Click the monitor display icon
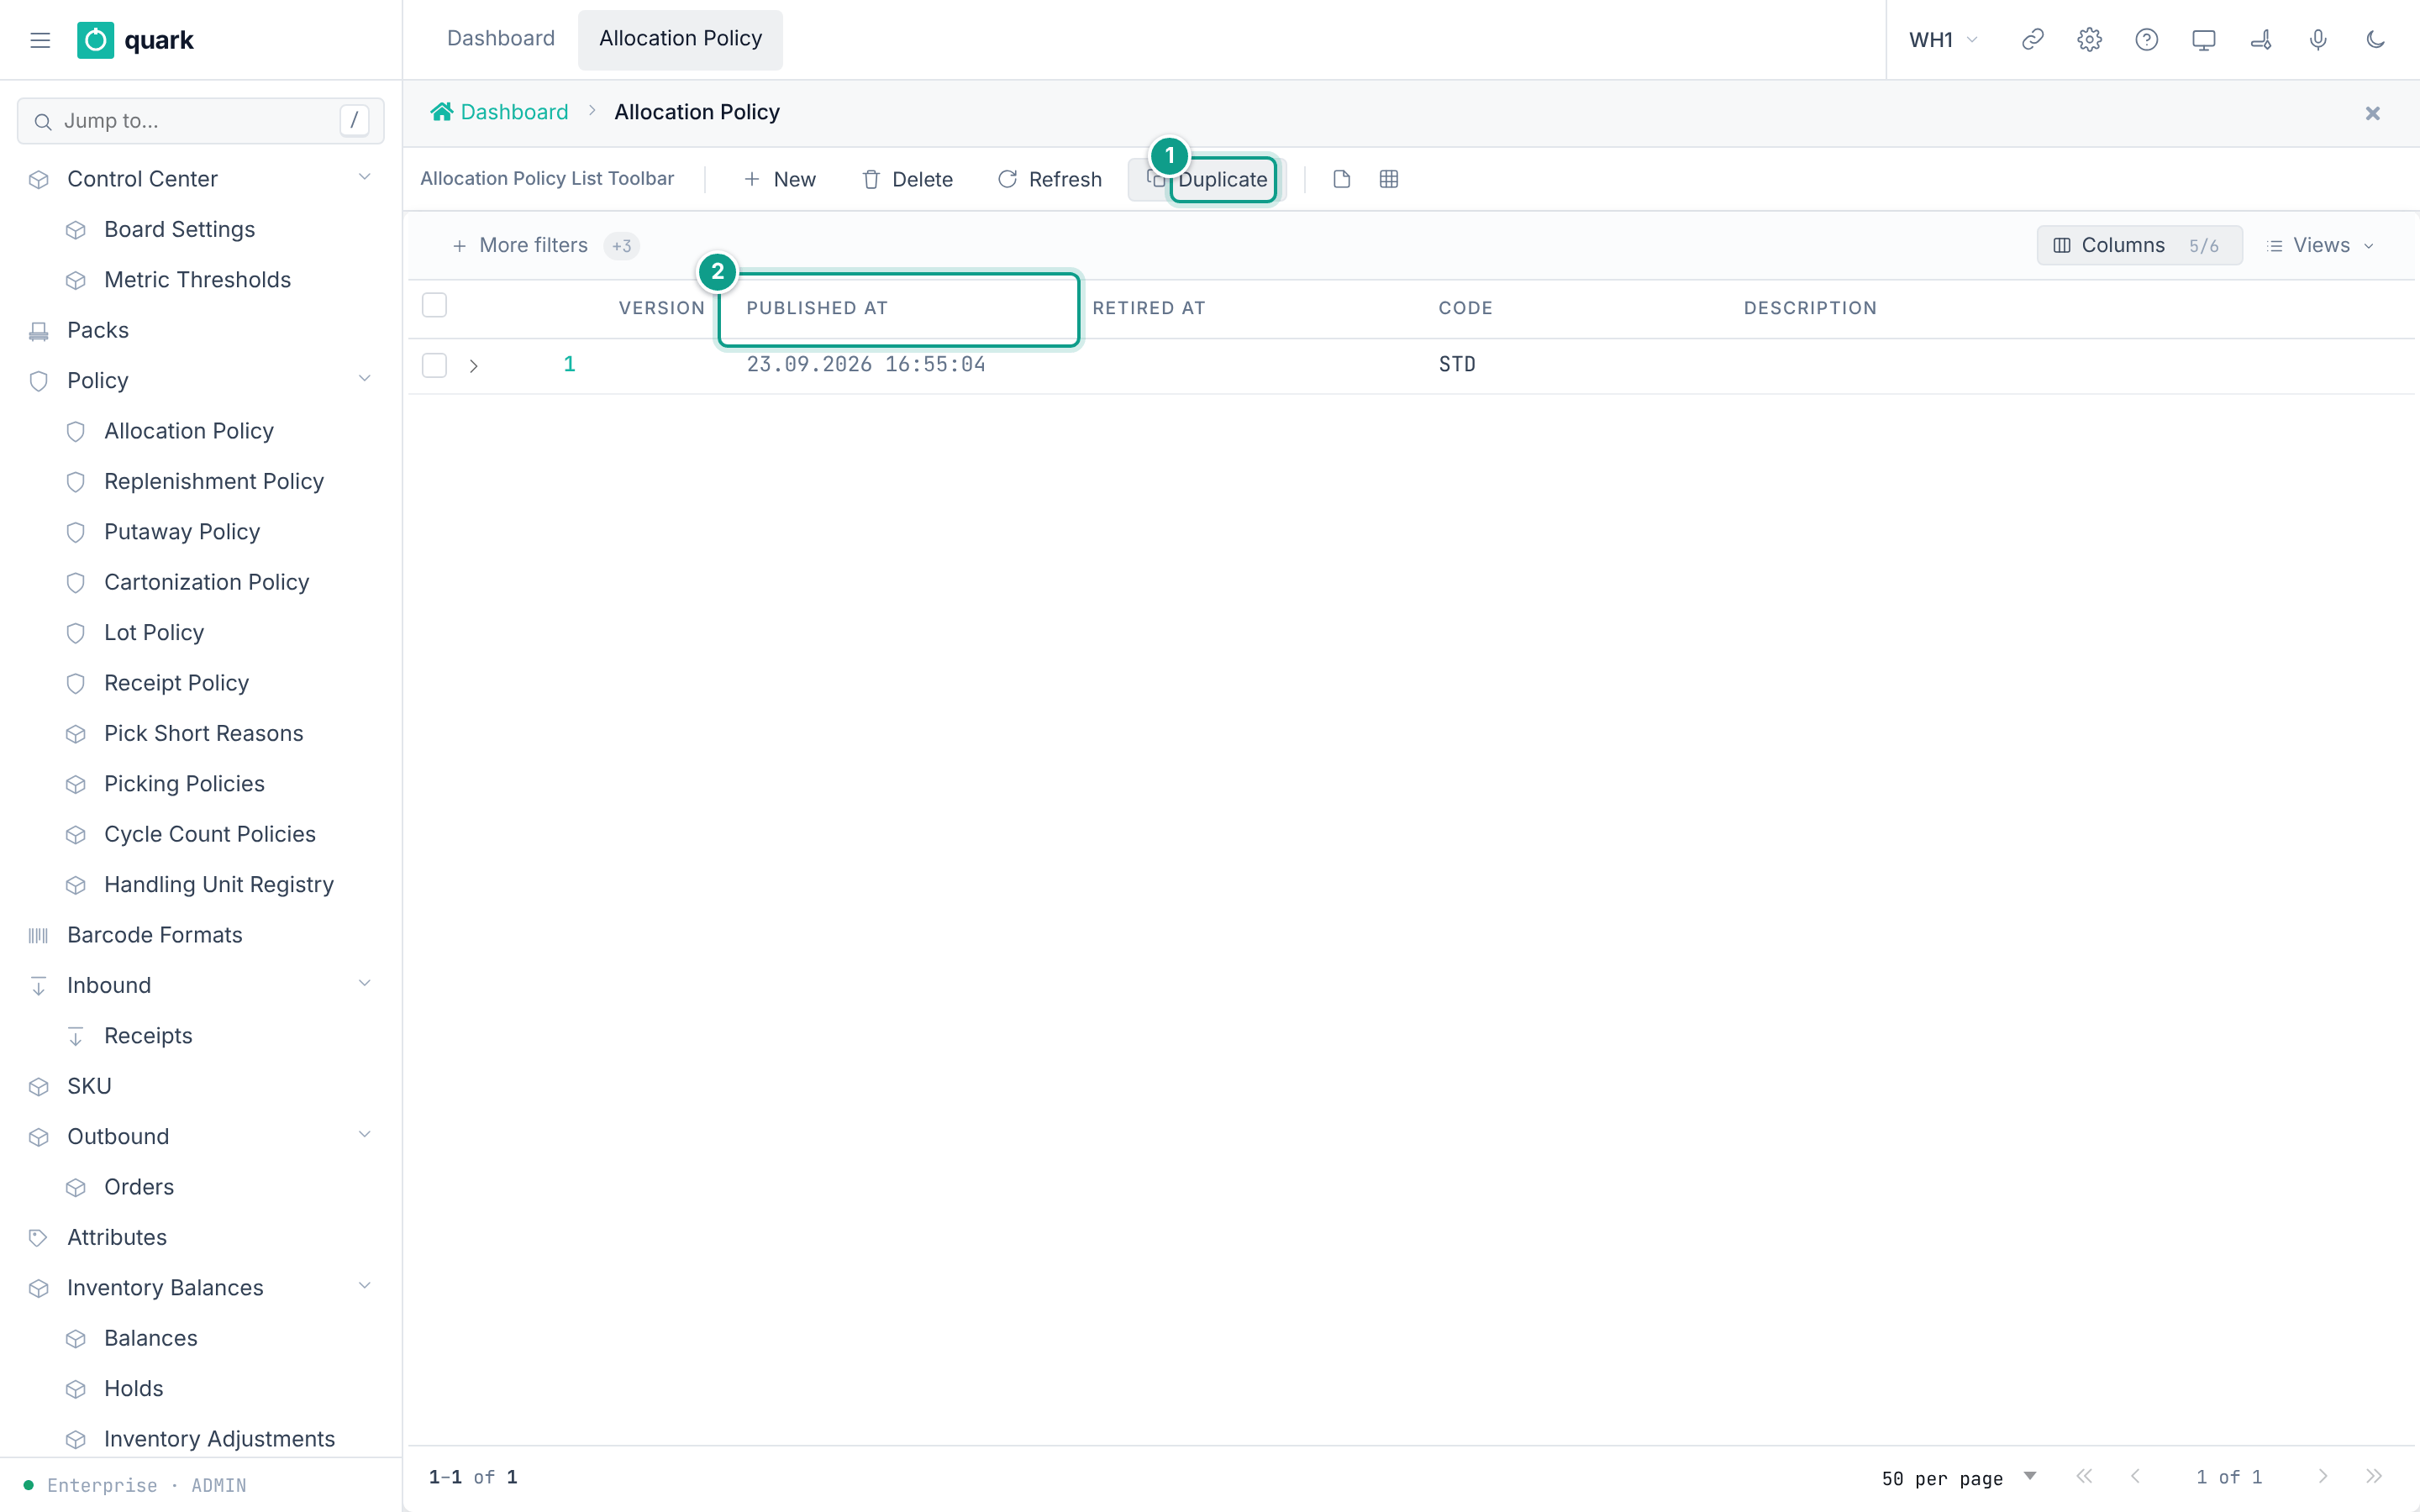The height and width of the screenshot is (1512, 2420). point(2203,40)
